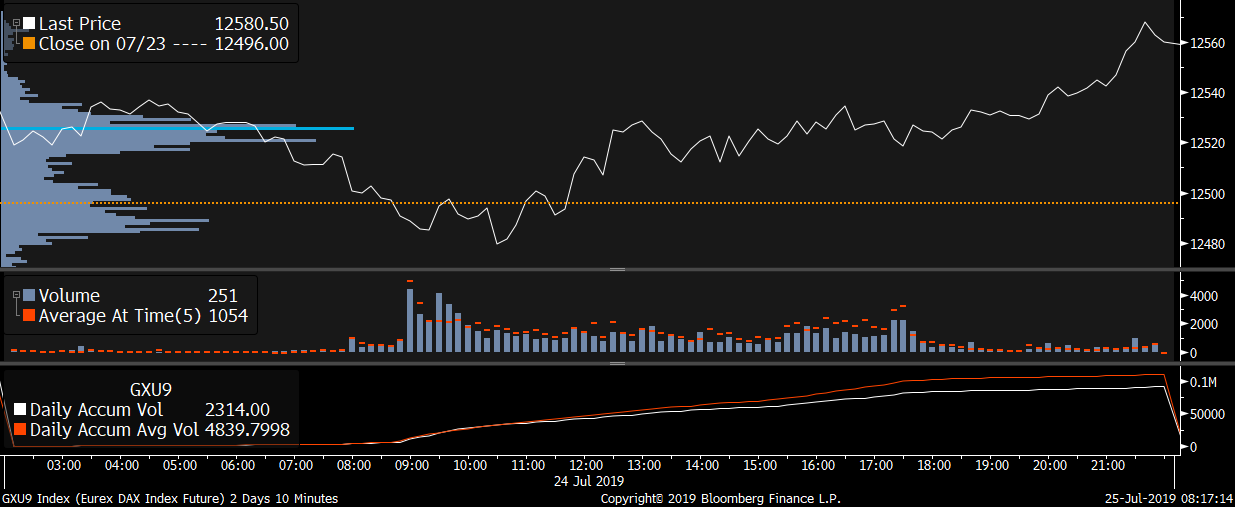Click the white Last Price color swatch
The width and height of the screenshot is (1235, 507).
[x=29, y=23]
